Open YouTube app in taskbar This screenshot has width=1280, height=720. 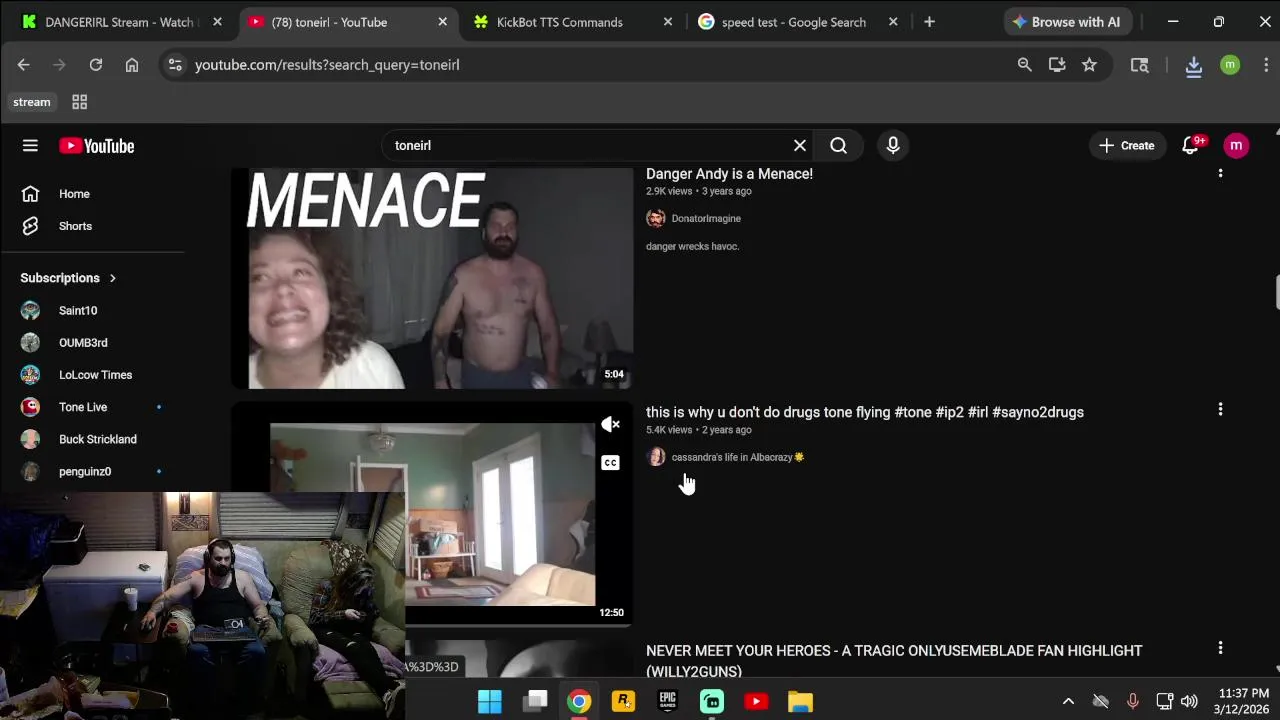click(x=756, y=701)
